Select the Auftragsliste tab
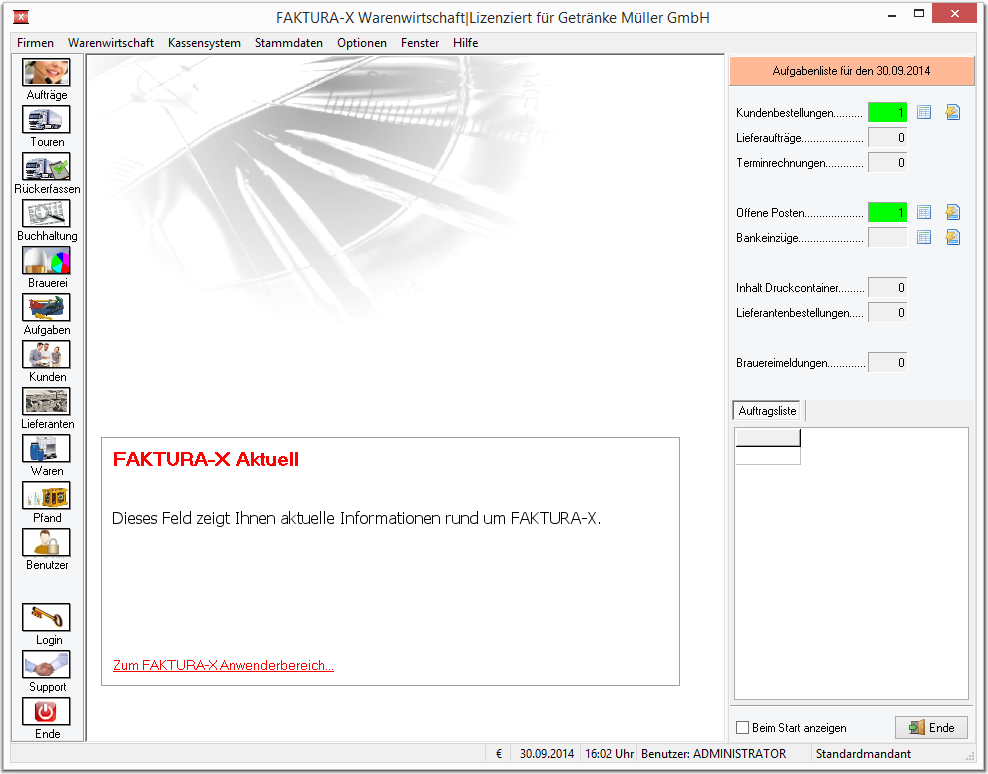 pyautogui.click(x=767, y=410)
